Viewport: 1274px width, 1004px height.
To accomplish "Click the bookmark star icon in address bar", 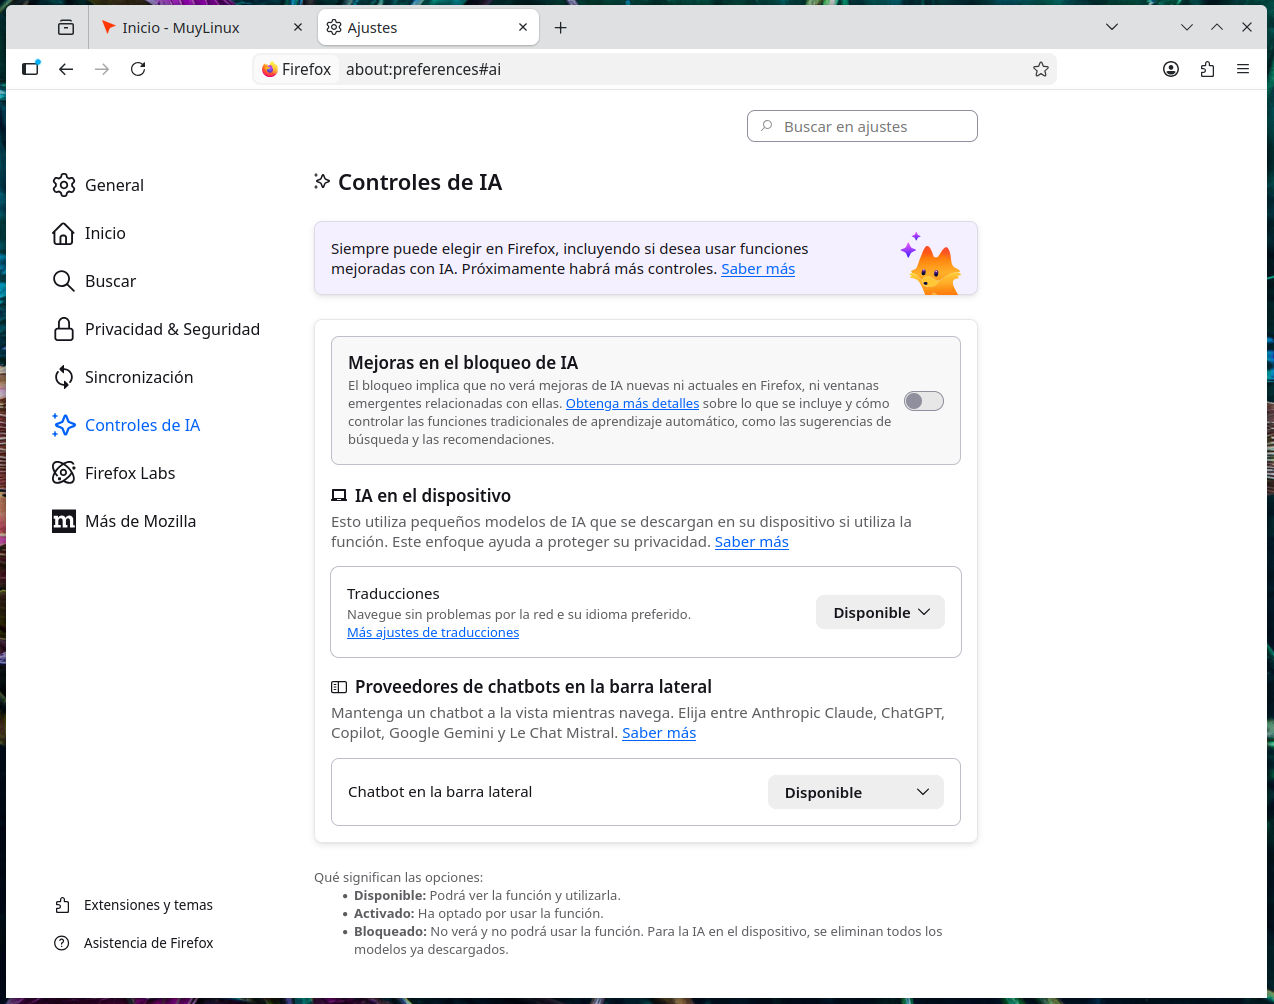I will (1040, 69).
